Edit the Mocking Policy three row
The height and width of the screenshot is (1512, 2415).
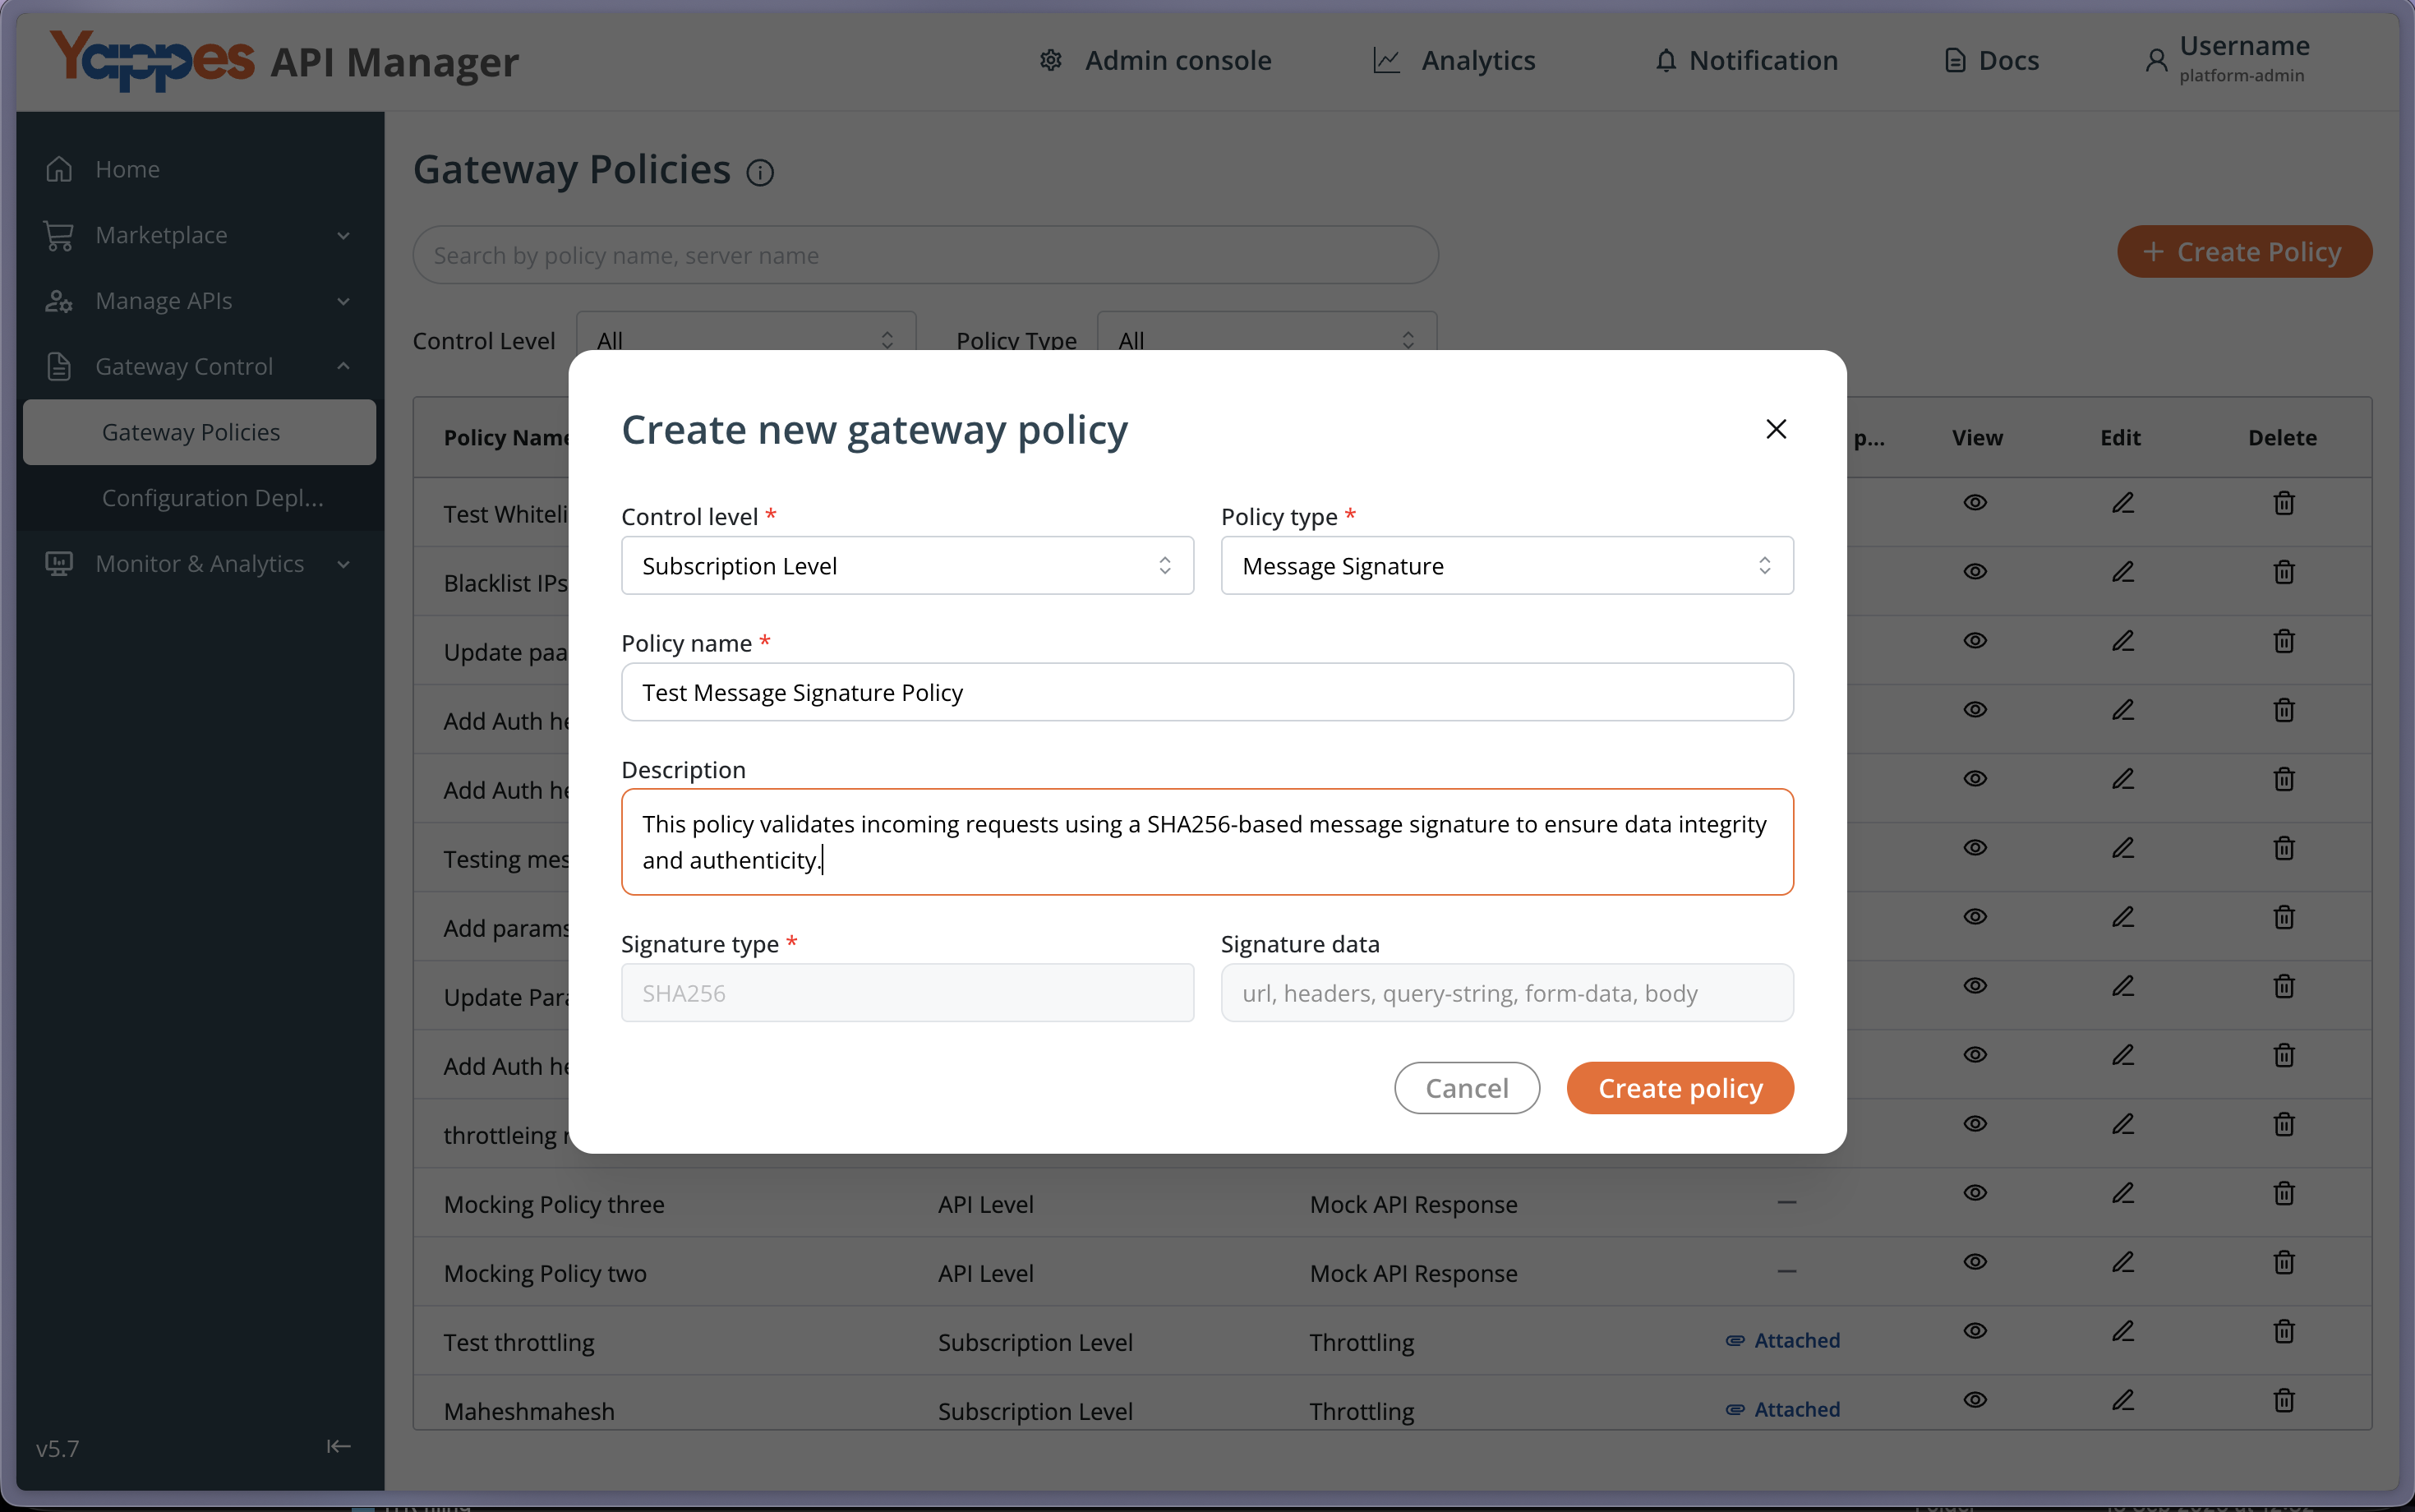[x=2122, y=1192]
